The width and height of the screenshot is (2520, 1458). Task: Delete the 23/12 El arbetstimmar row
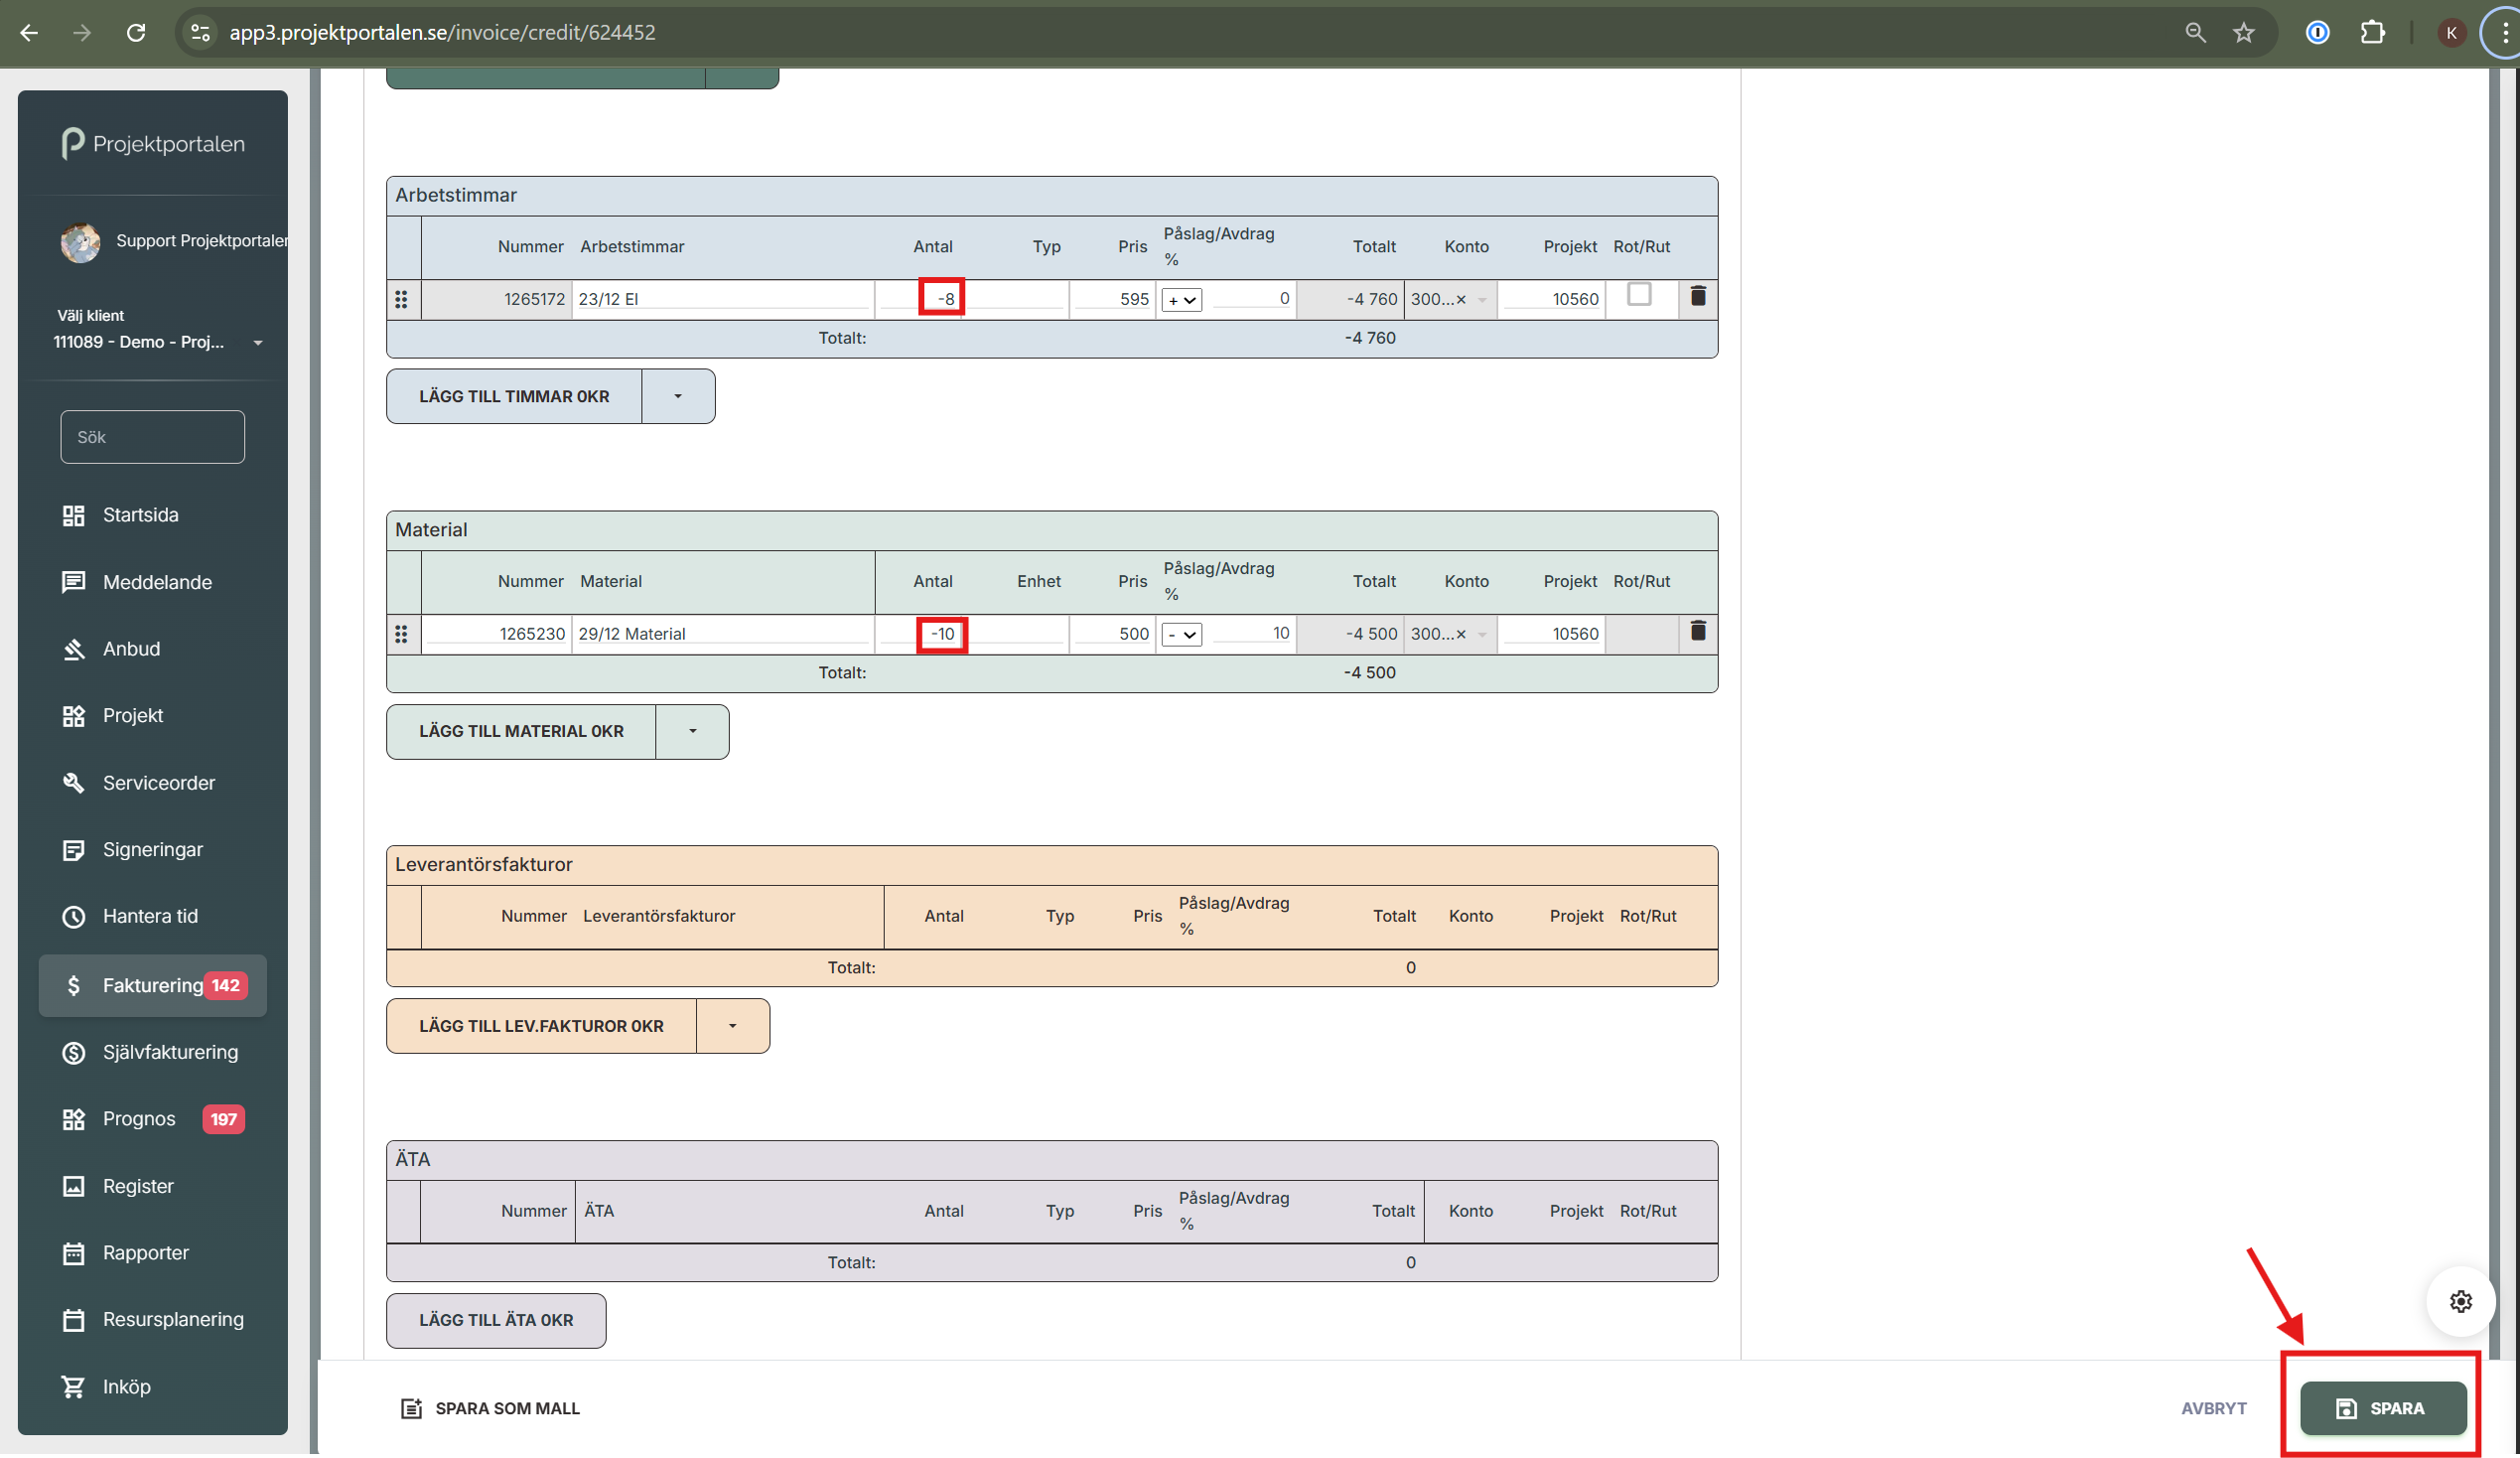pos(1697,296)
